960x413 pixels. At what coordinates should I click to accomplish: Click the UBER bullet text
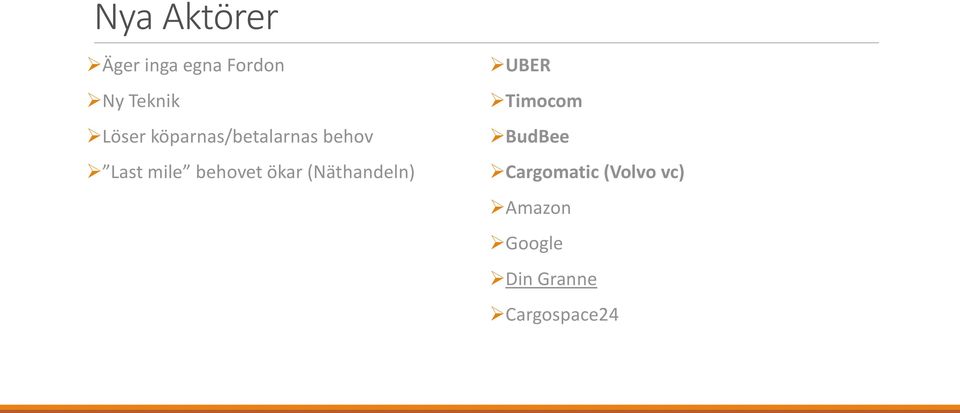point(528,65)
